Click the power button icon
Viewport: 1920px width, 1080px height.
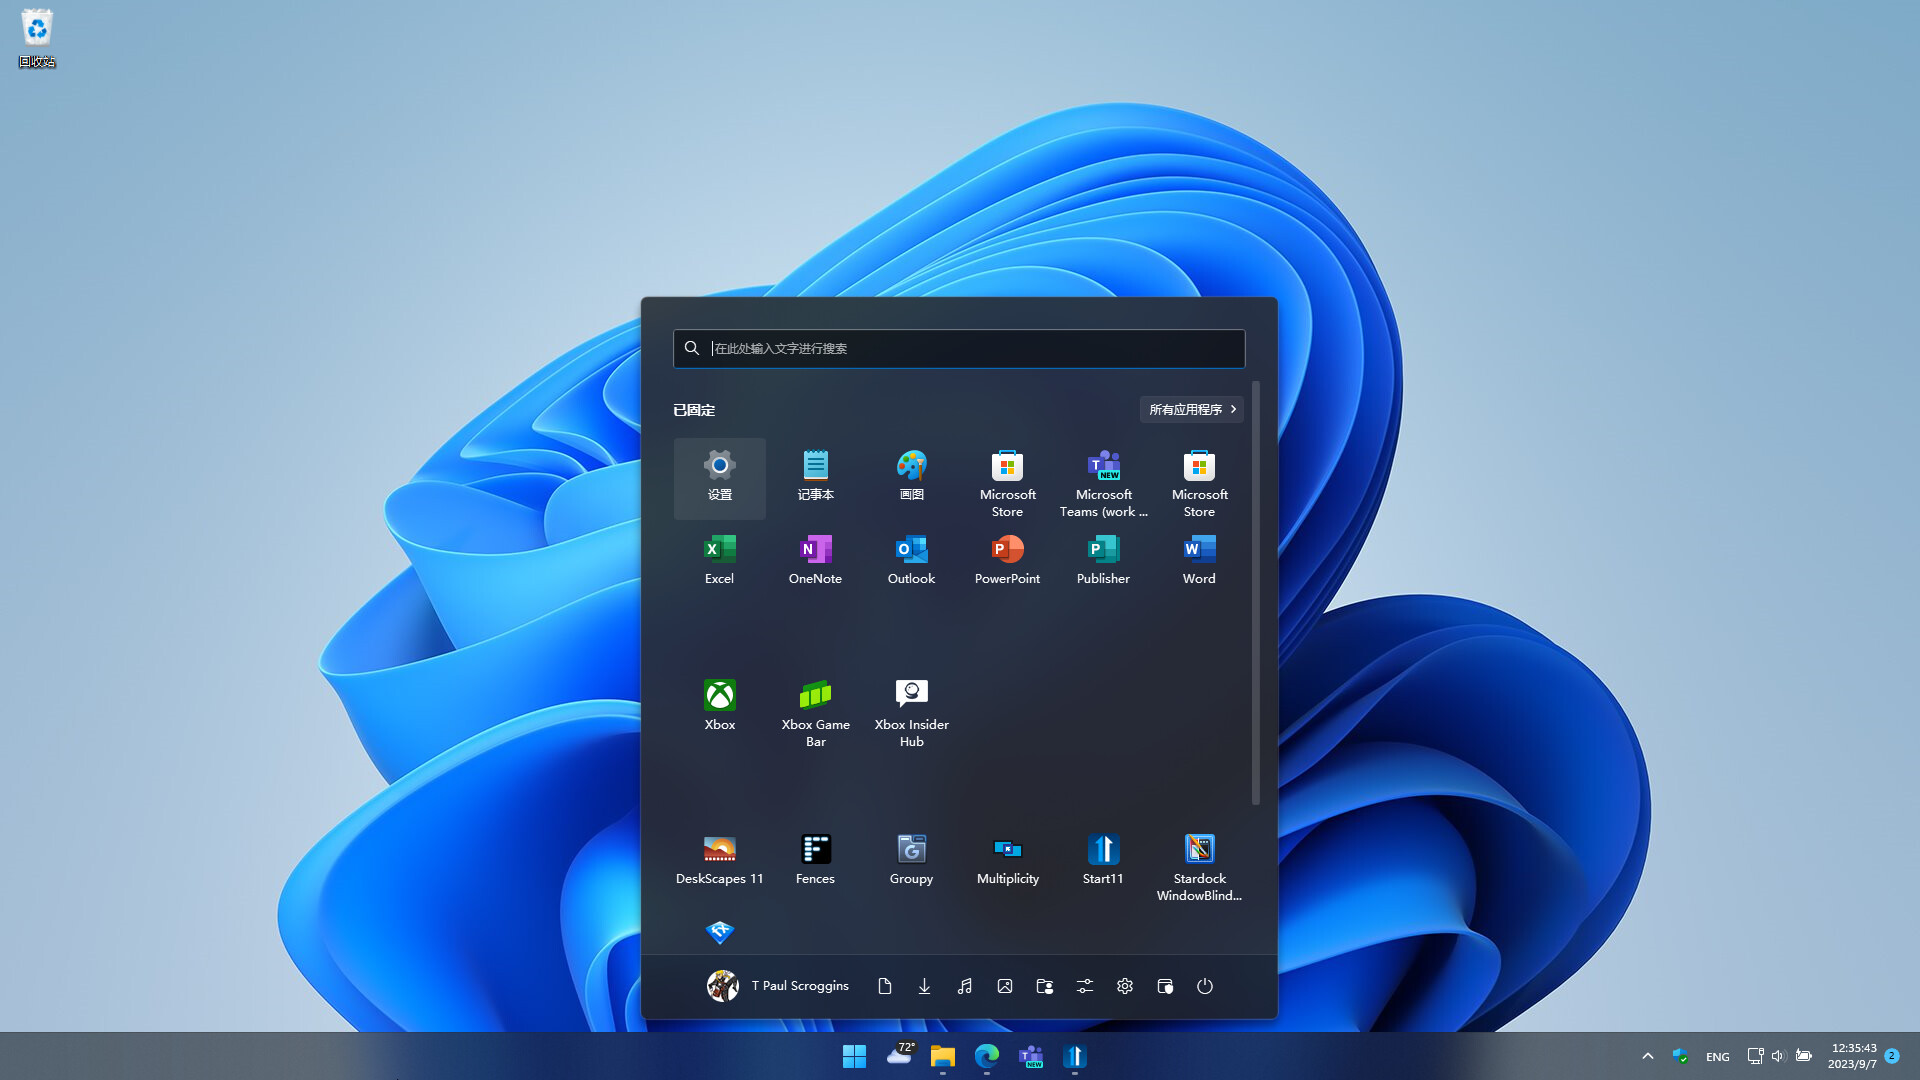[x=1205, y=986]
